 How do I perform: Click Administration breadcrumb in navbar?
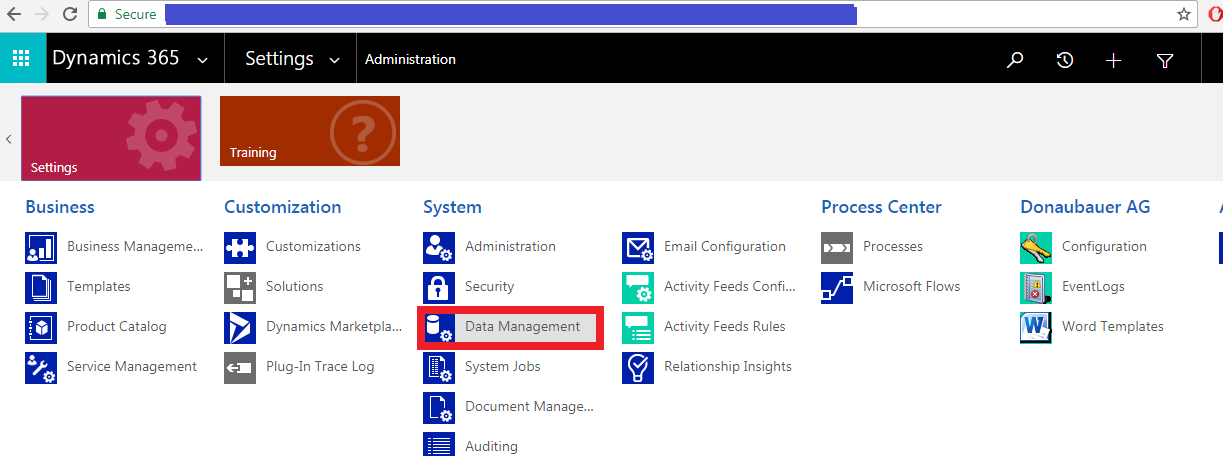[x=410, y=60]
